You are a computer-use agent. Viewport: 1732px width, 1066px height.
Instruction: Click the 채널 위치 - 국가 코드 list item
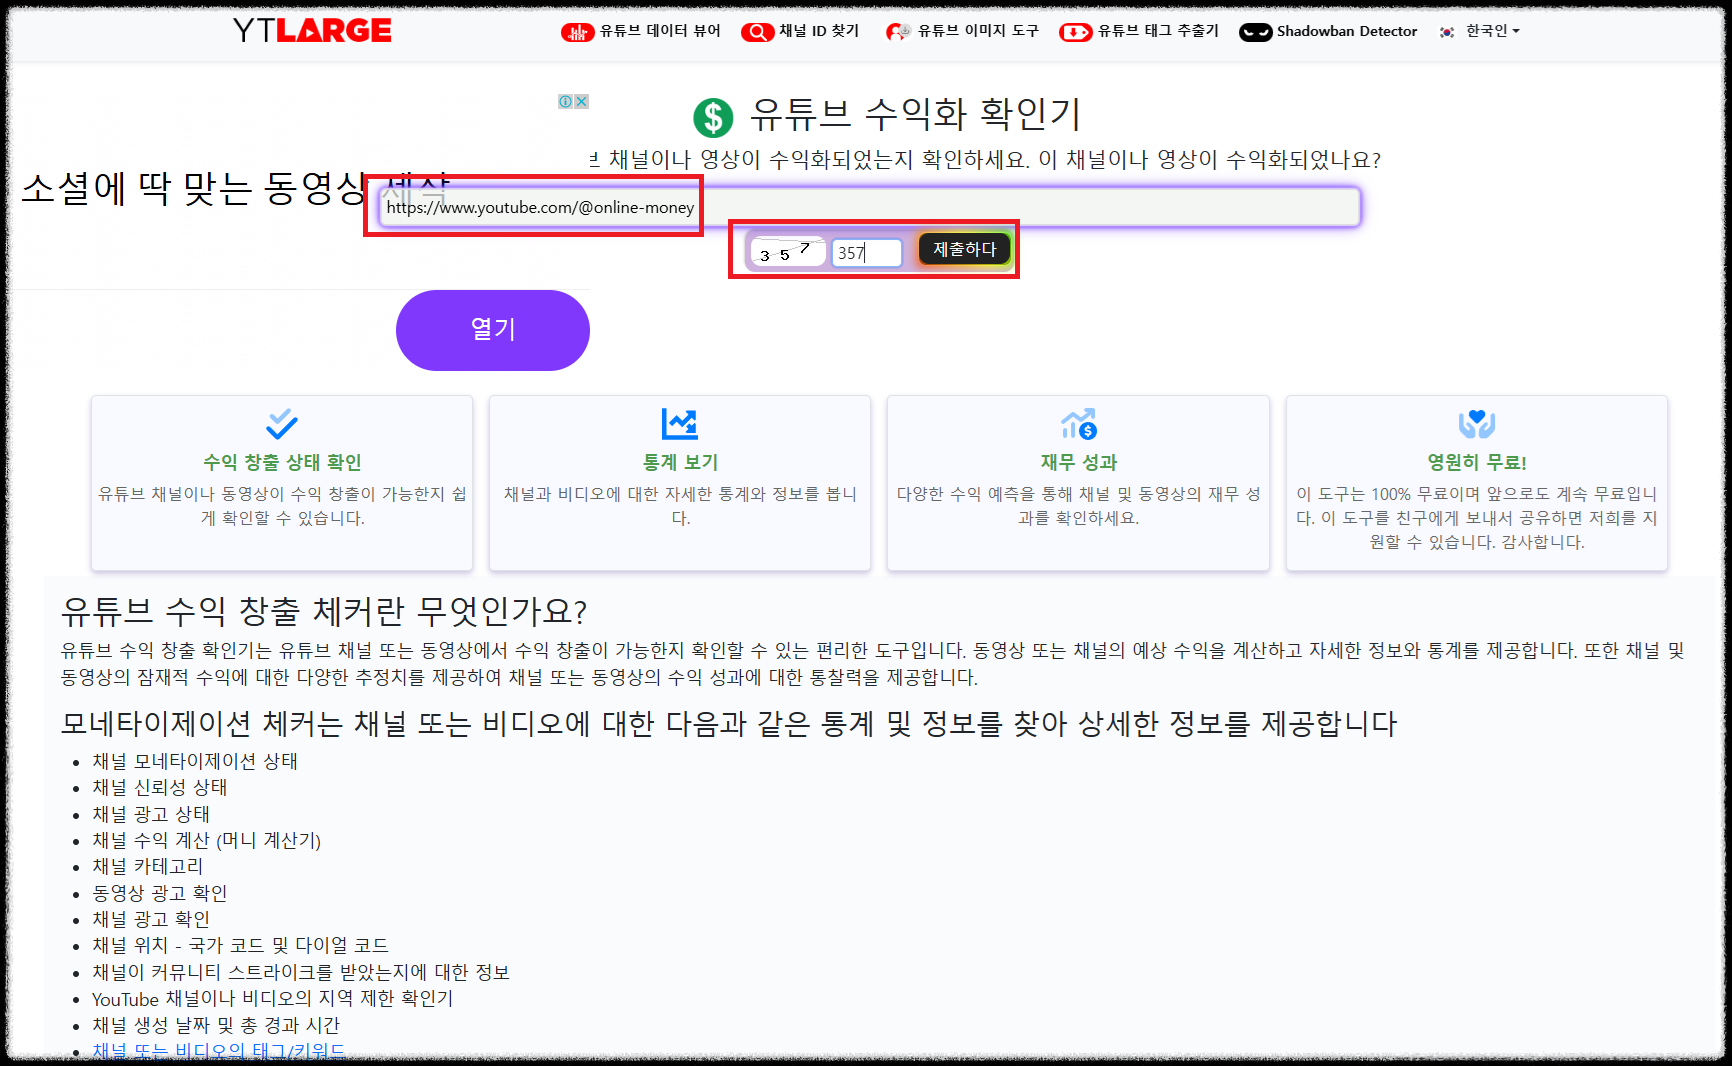(x=240, y=945)
